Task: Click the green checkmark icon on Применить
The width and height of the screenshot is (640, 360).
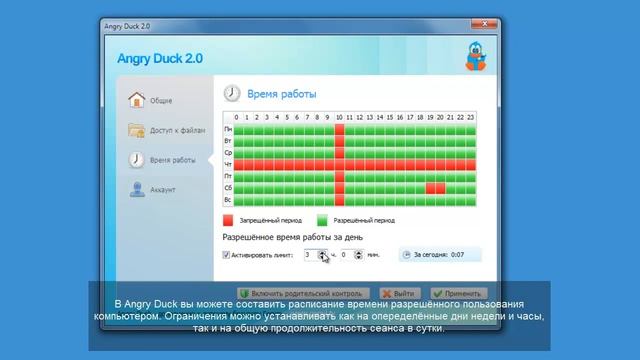Action: coord(438,293)
